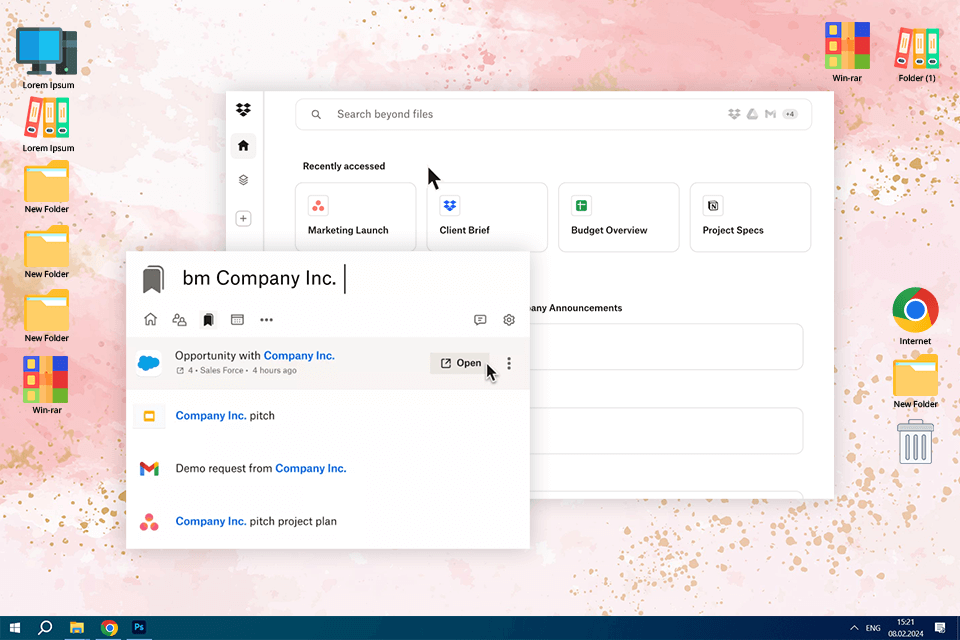Open the stacks layers icon in sidebar
This screenshot has height=640, width=960.
tap(243, 180)
